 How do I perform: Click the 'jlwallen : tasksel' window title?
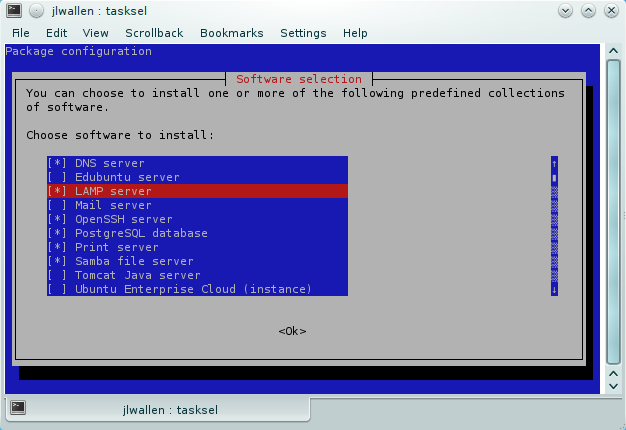(99, 11)
